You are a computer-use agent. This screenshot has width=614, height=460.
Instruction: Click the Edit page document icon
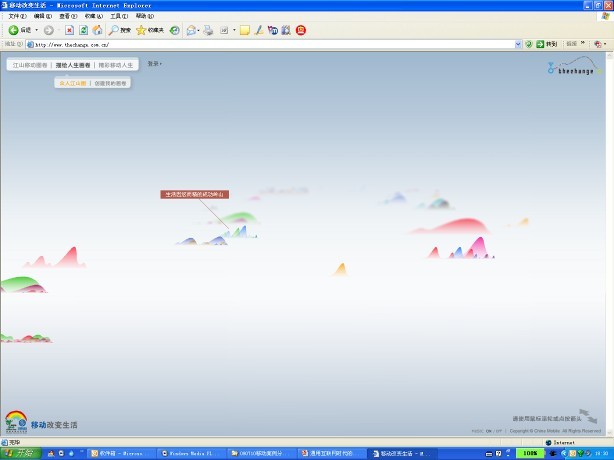(224, 30)
